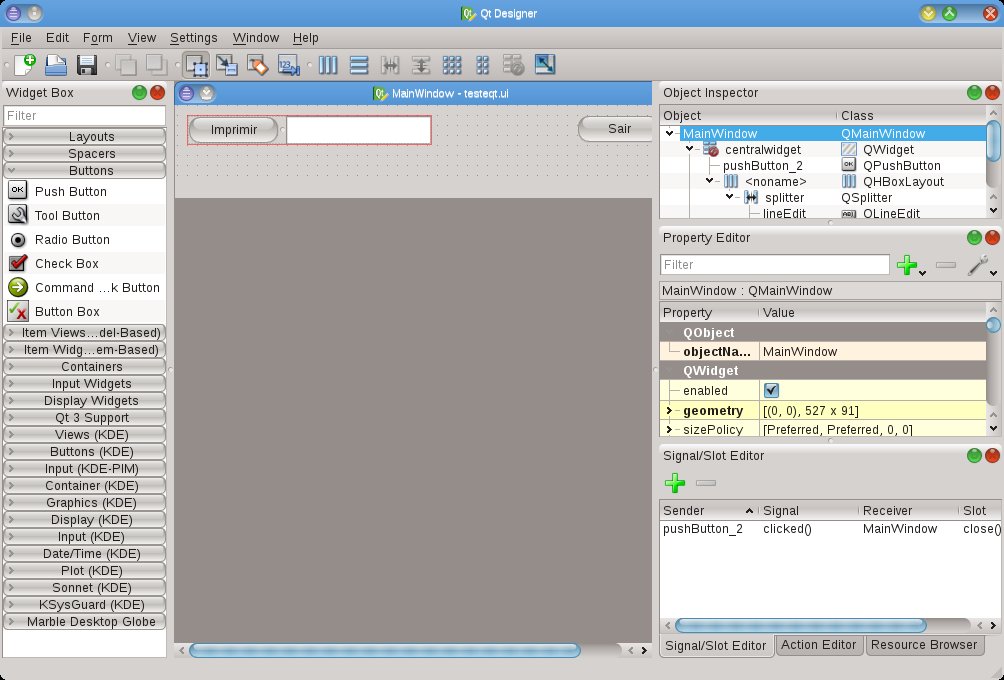Switch to Edit Tab Order mode
Screen dimensions: 1004x680
click(288, 65)
